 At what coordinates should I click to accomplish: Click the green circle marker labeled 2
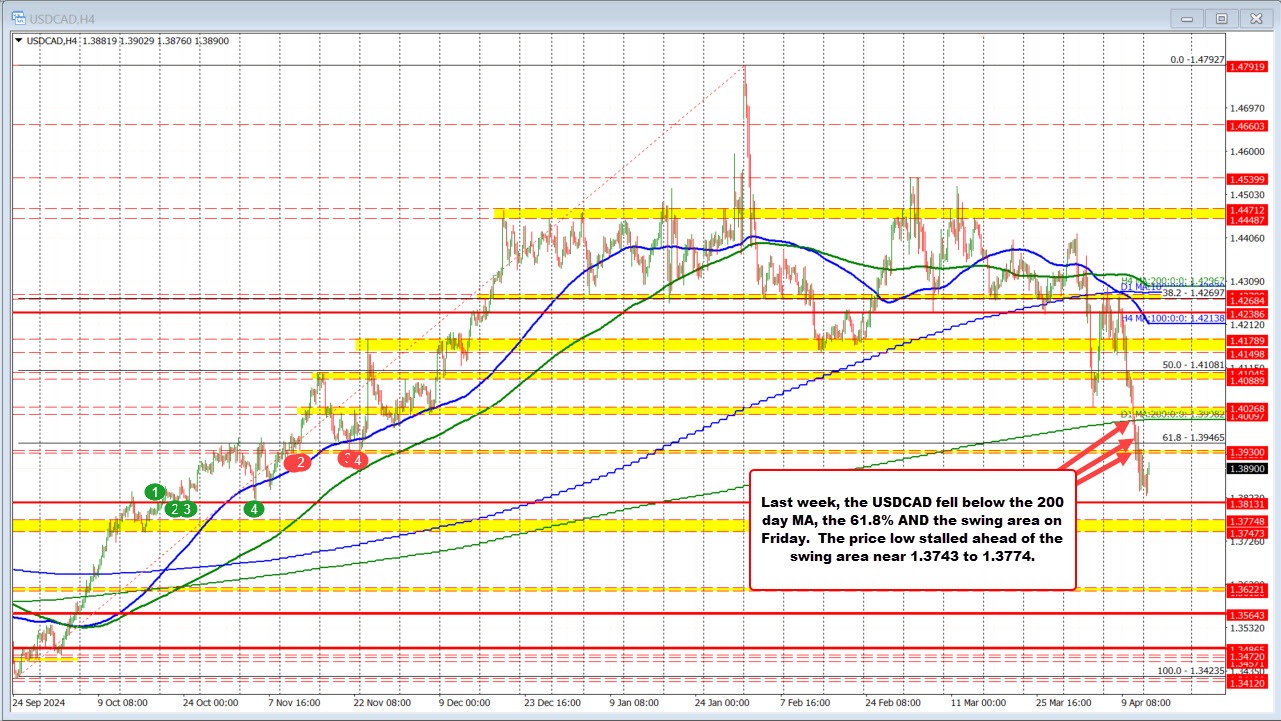(x=174, y=508)
